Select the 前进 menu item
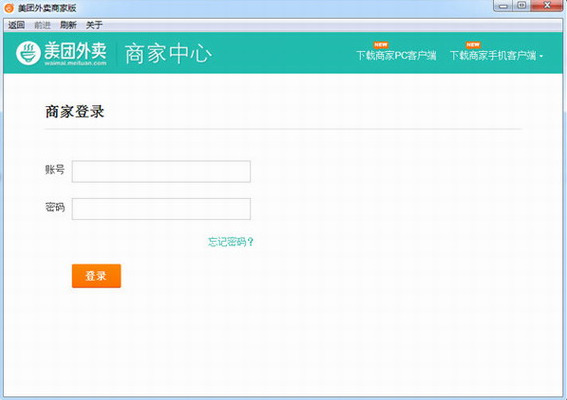Image resolution: width=567 pixels, height=400 pixels. coord(42,25)
